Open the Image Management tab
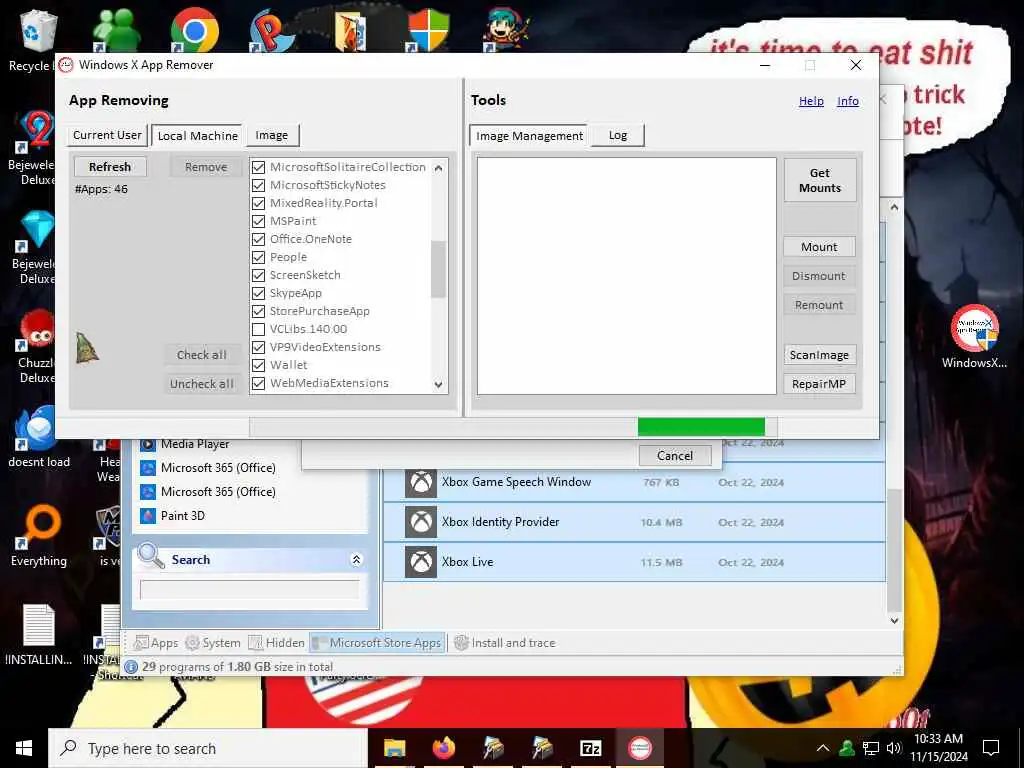1024x768 pixels. tap(529, 136)
